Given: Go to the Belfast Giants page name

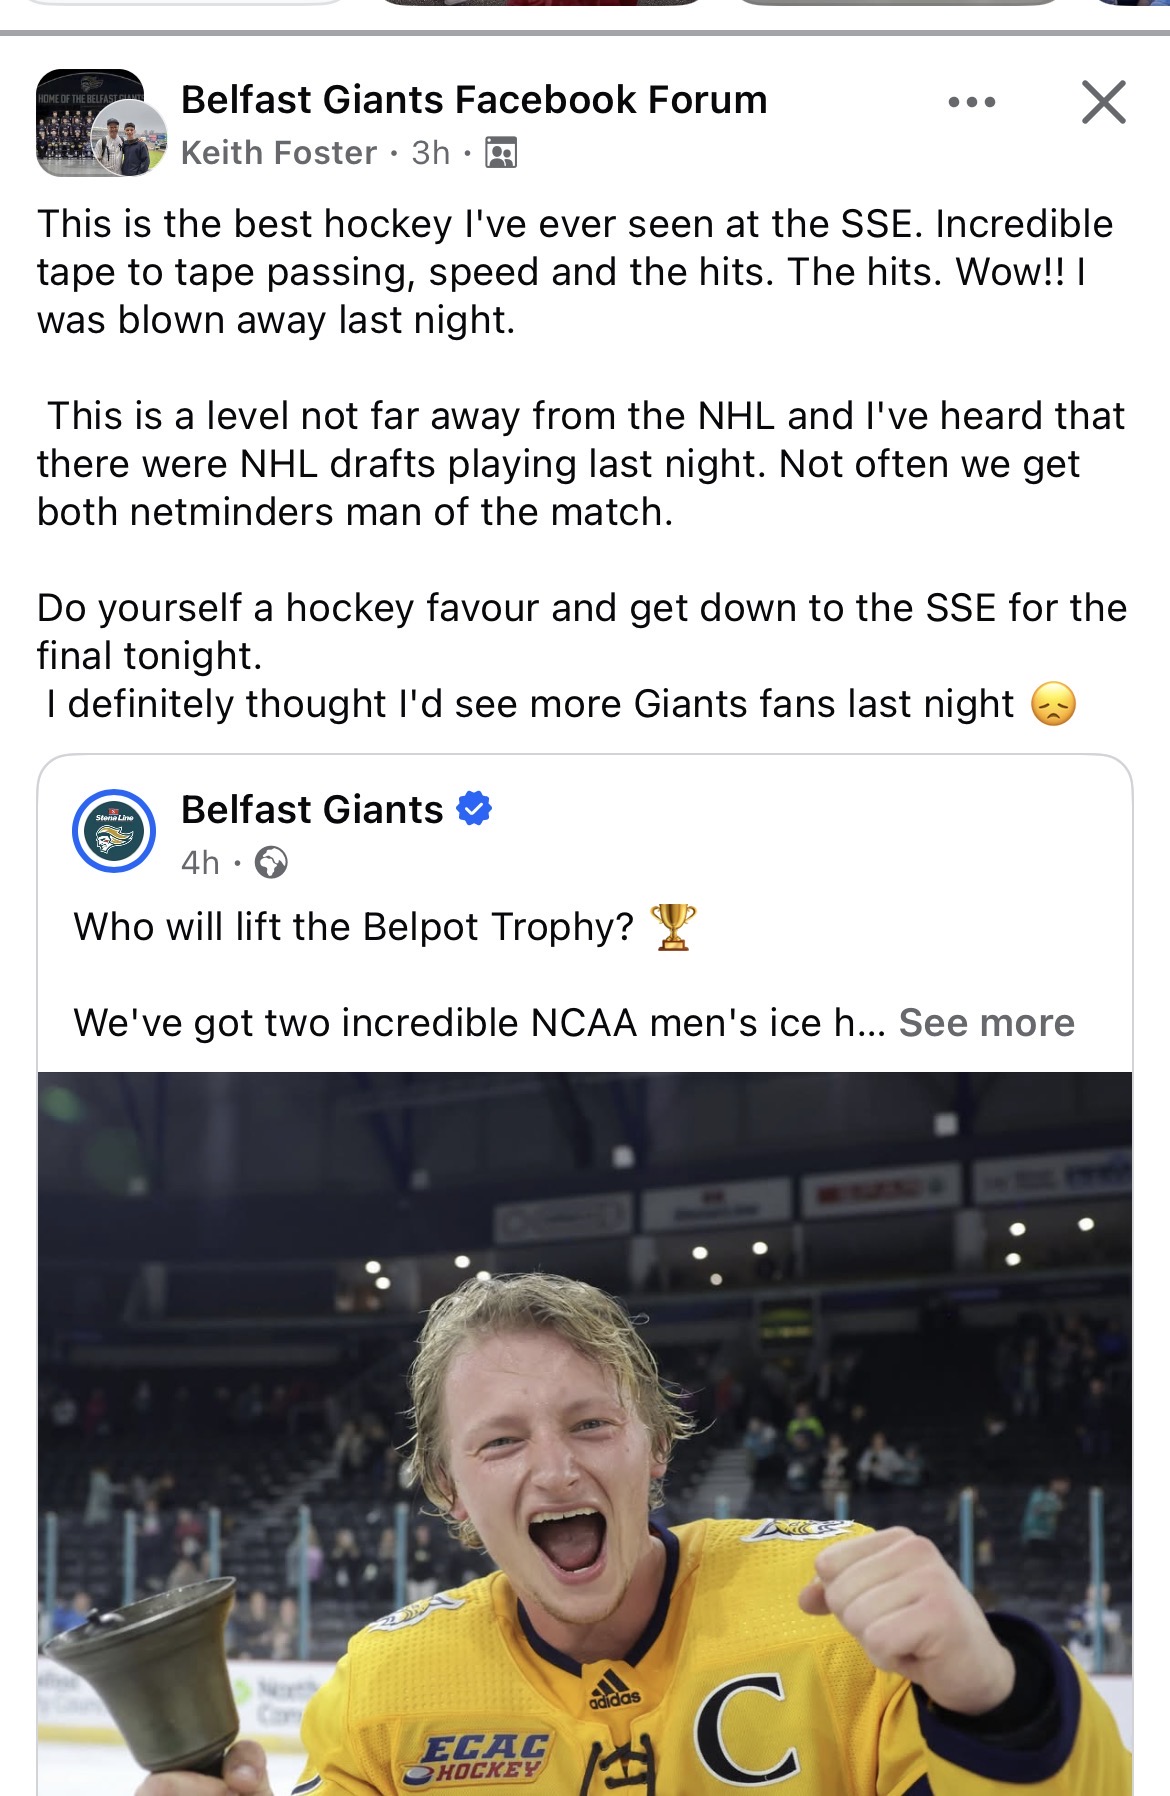Looking at the screenshot, I should 312,809.
